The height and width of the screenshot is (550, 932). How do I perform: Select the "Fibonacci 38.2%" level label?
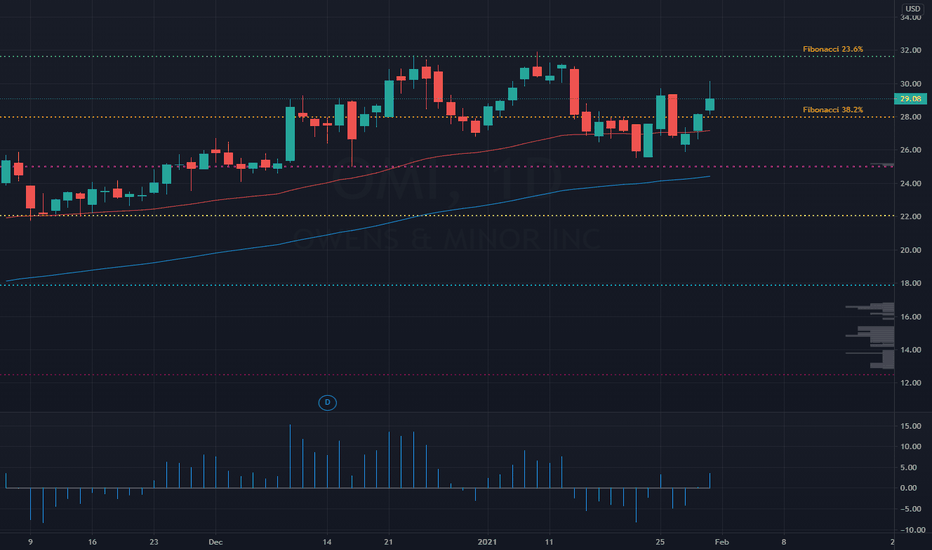tap(832, 110)
